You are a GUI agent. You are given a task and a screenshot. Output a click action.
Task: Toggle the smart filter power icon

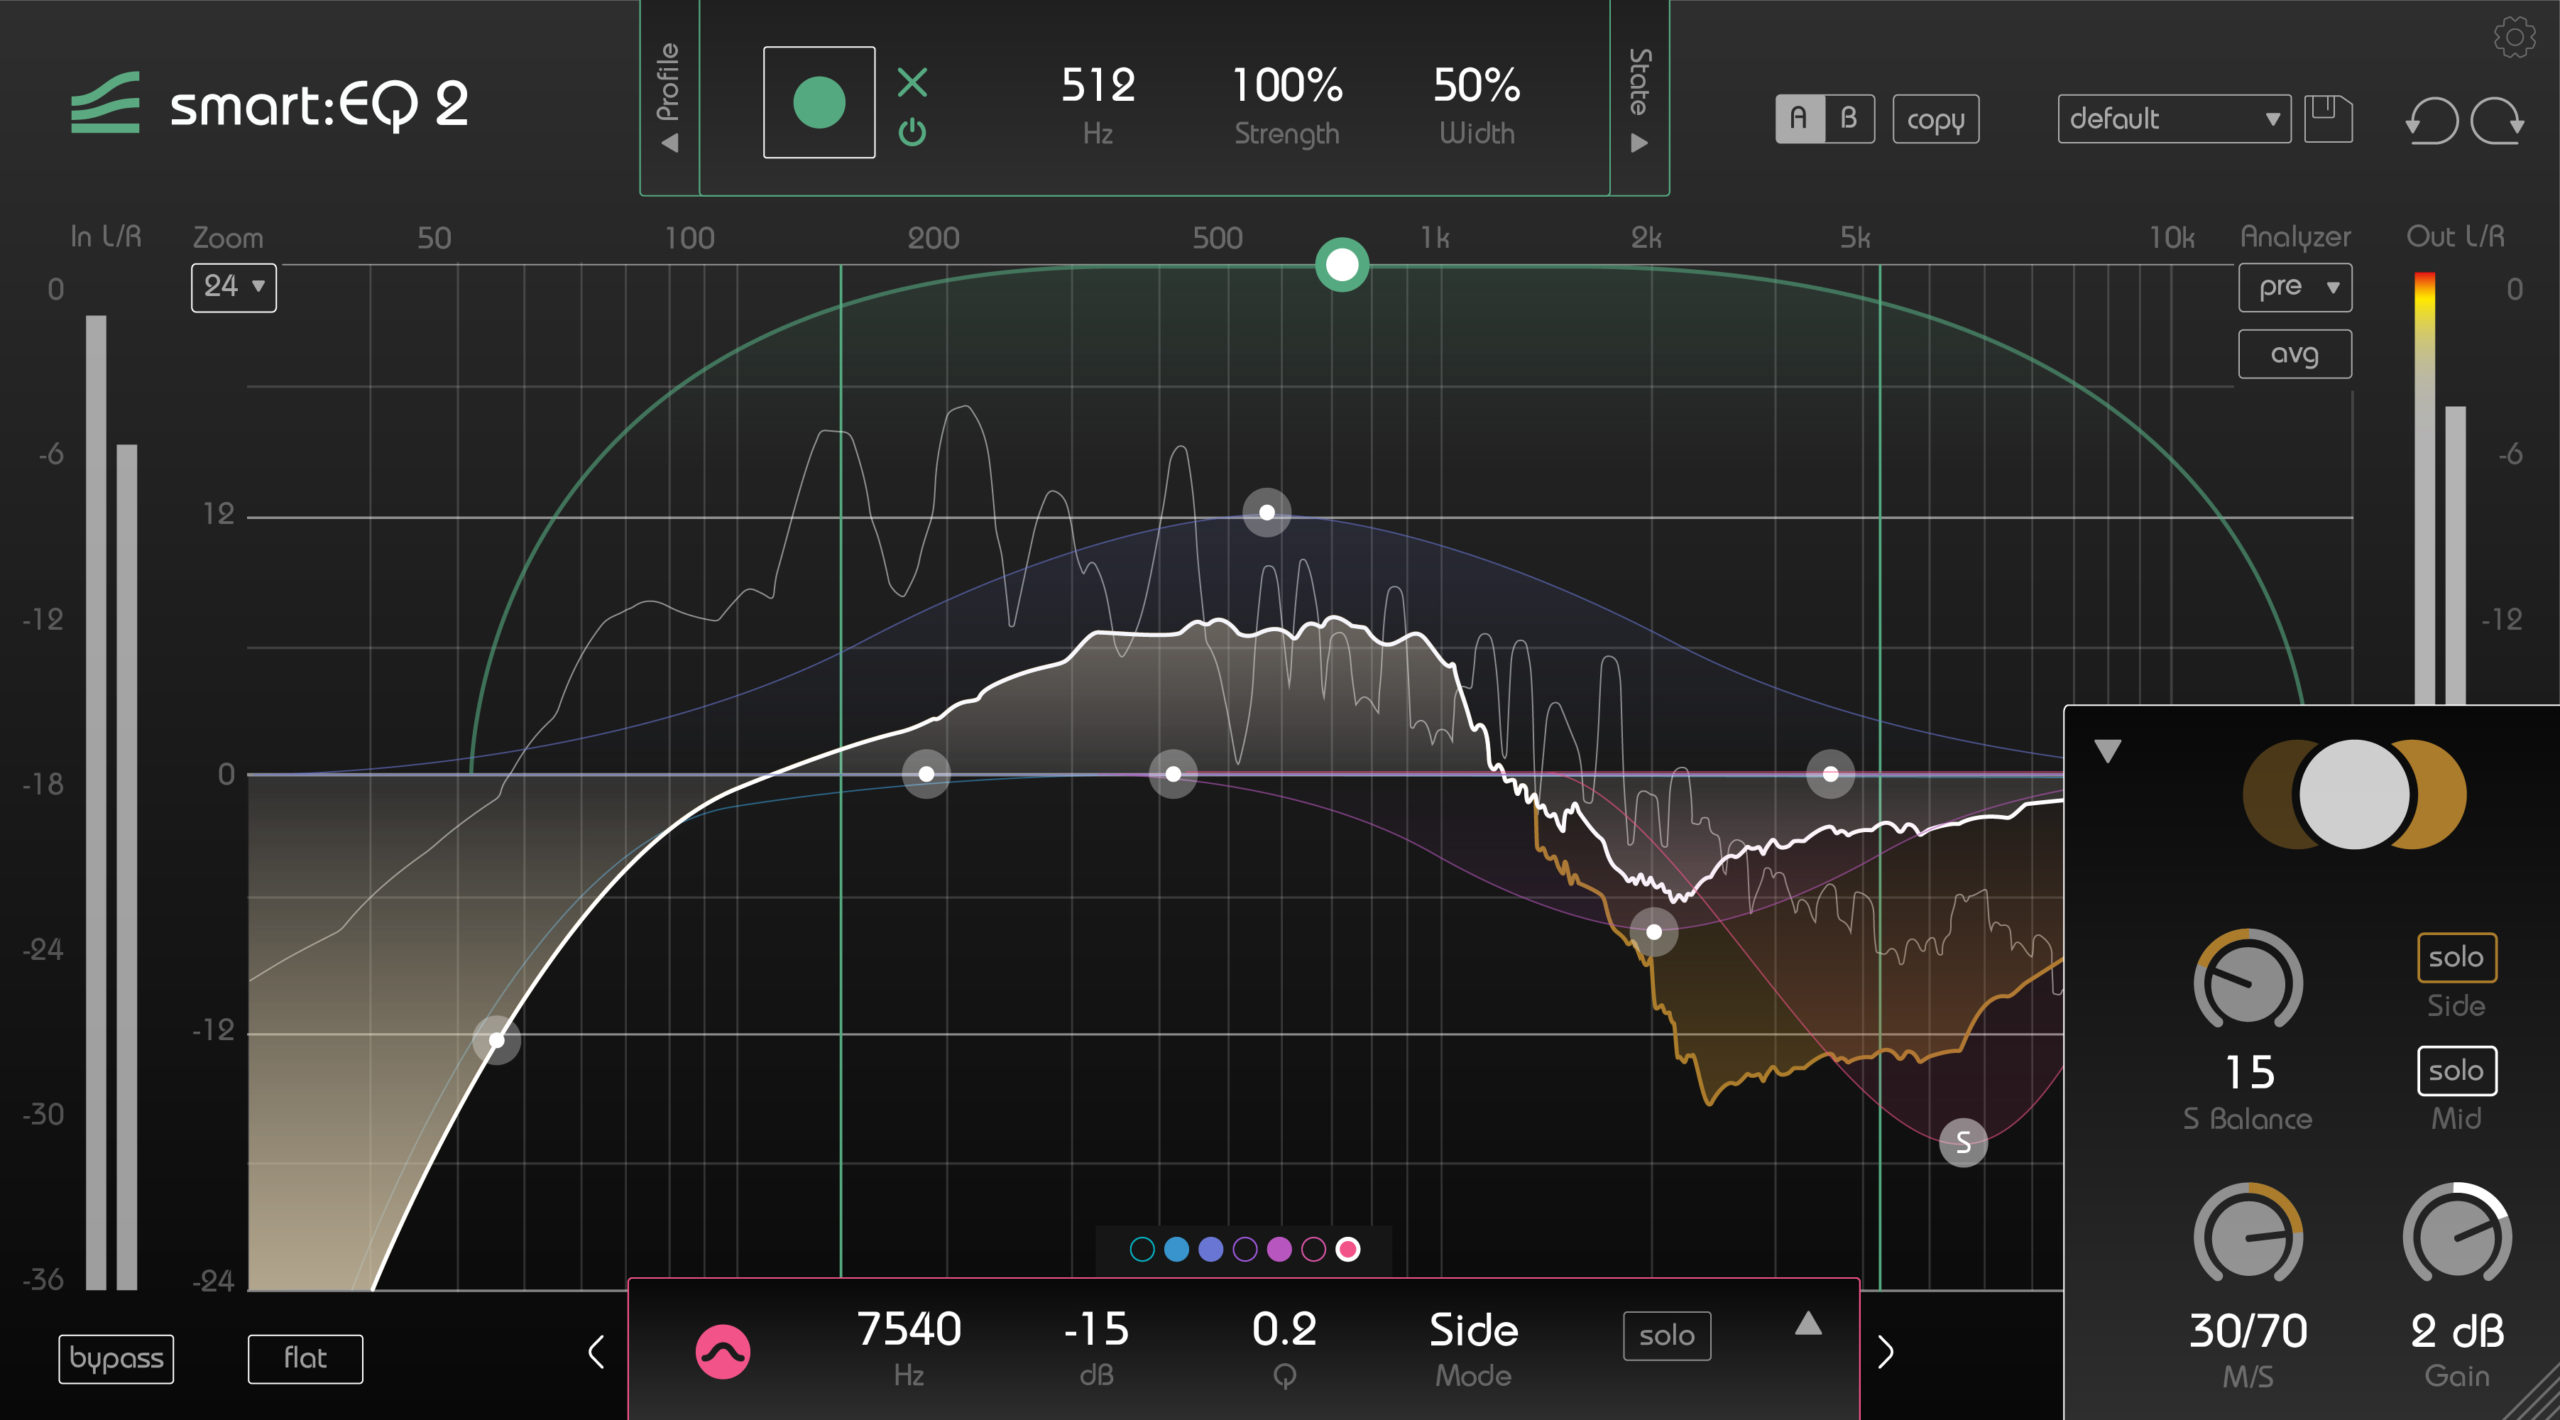click(x=912, y=132)
